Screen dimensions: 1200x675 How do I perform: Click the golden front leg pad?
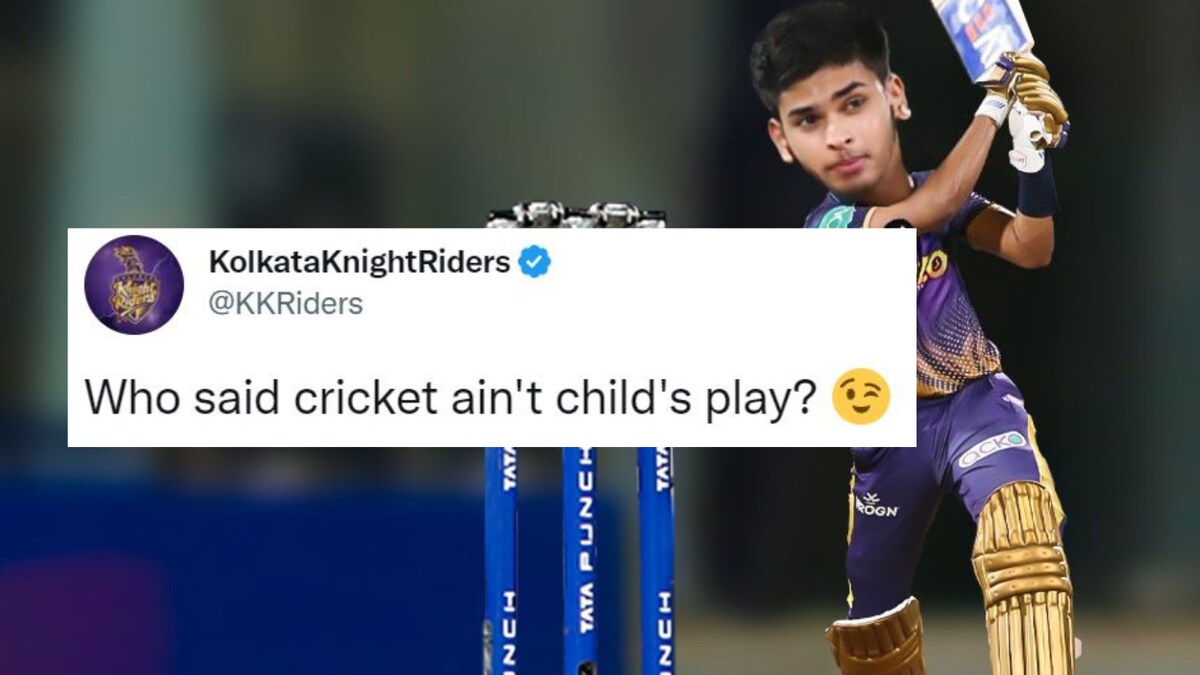click(1022, 578)
